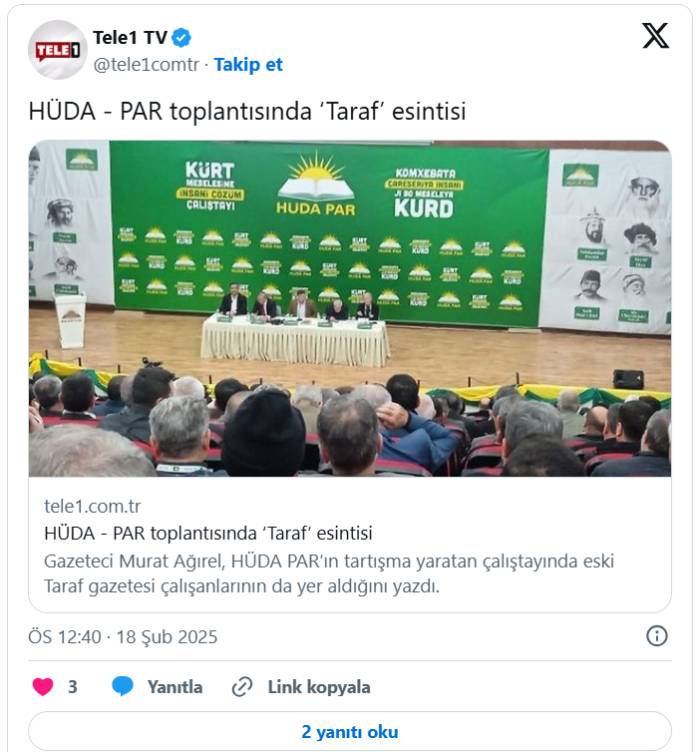
Task: Open the card headline about 'Taraf' esintisi
Action: coord(208,533)
